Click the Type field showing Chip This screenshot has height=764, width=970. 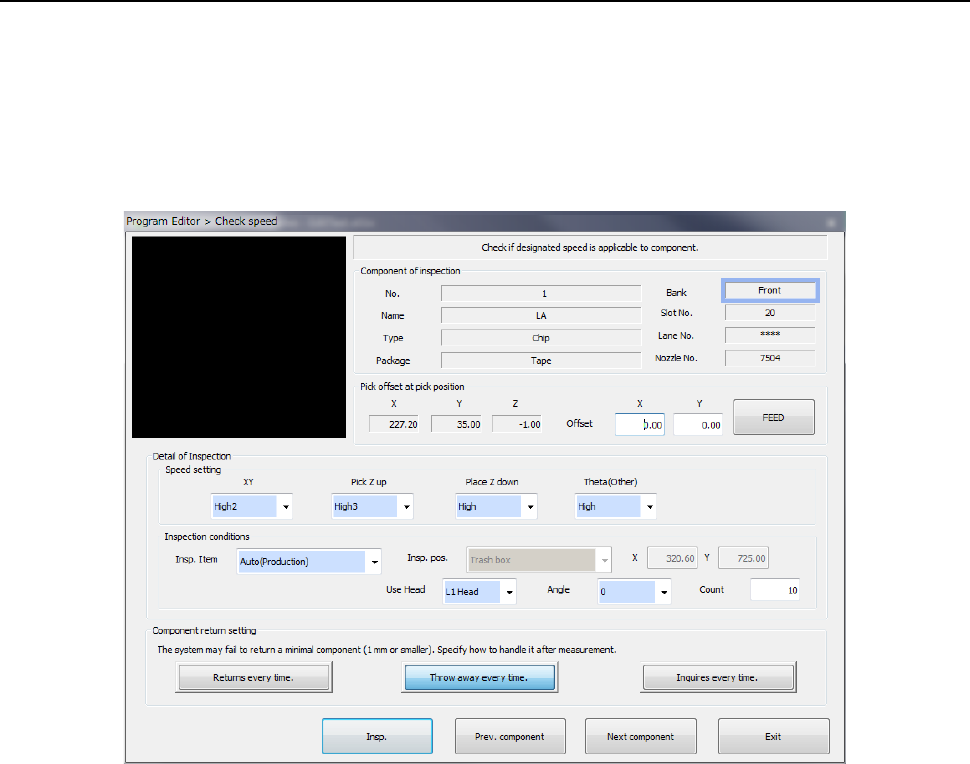(x=541, y=338)
